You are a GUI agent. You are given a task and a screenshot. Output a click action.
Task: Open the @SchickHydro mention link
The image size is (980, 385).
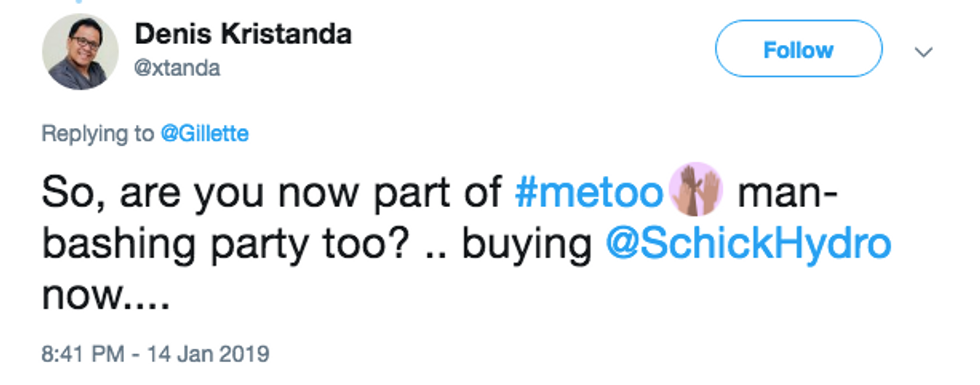(x=748, y=244)
